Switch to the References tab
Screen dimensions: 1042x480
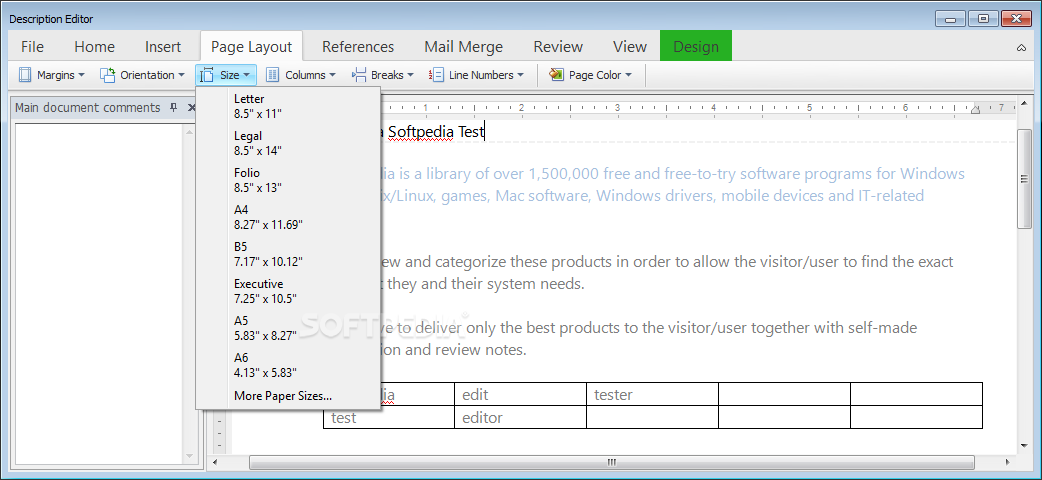tap(358, 47)
